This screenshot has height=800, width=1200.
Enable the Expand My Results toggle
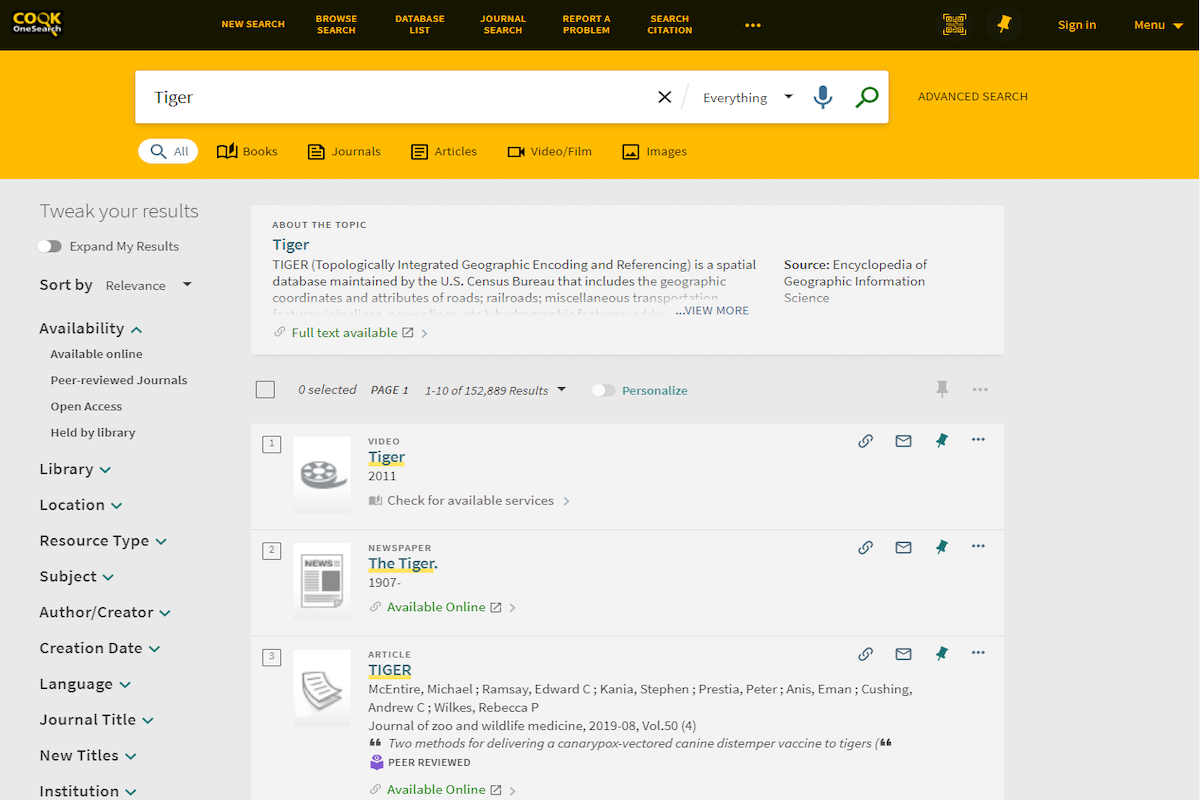(50, 246)
